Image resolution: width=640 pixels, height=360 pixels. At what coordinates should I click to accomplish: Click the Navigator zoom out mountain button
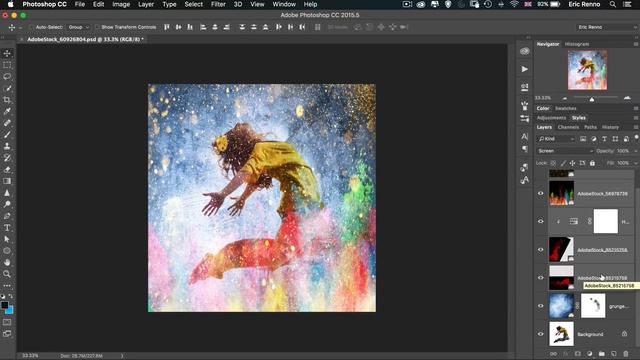pos(565,98)
